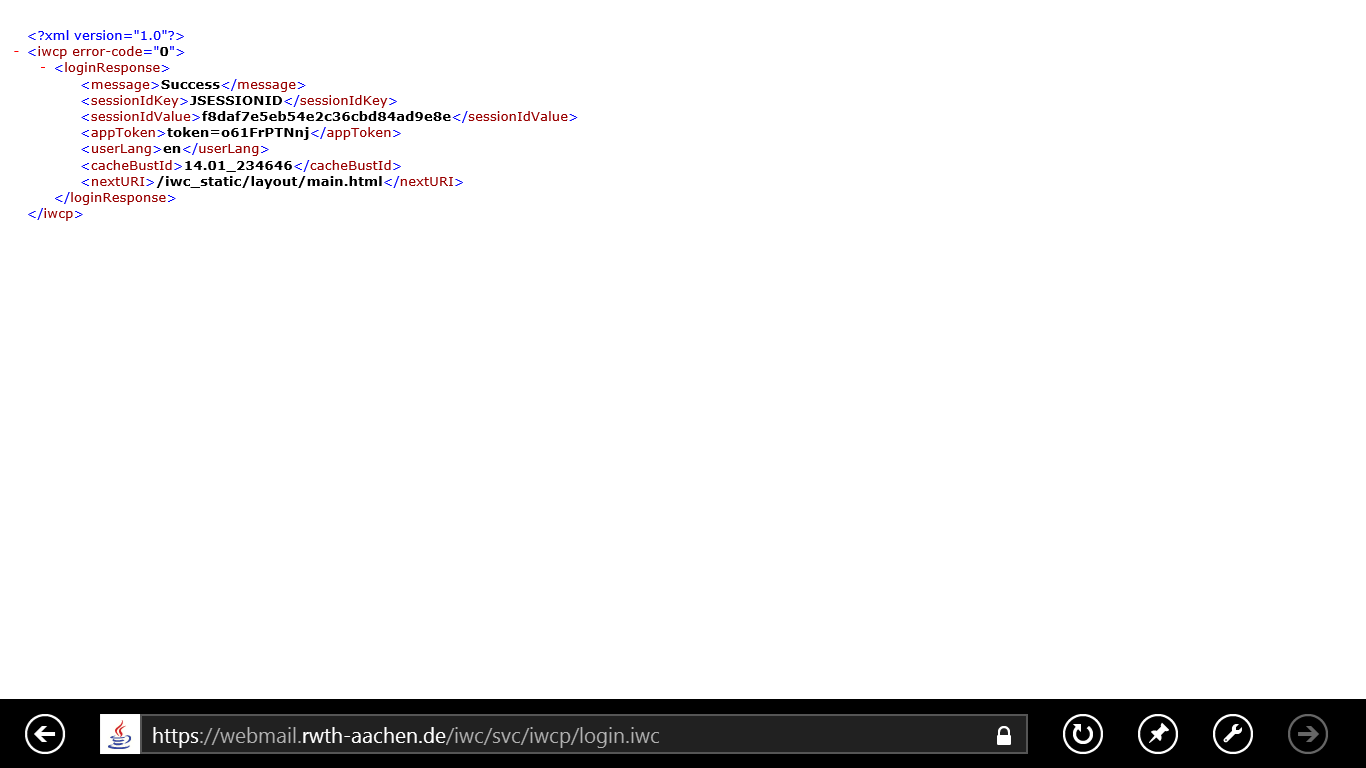Focus the address bar URL field

[584, 734]
